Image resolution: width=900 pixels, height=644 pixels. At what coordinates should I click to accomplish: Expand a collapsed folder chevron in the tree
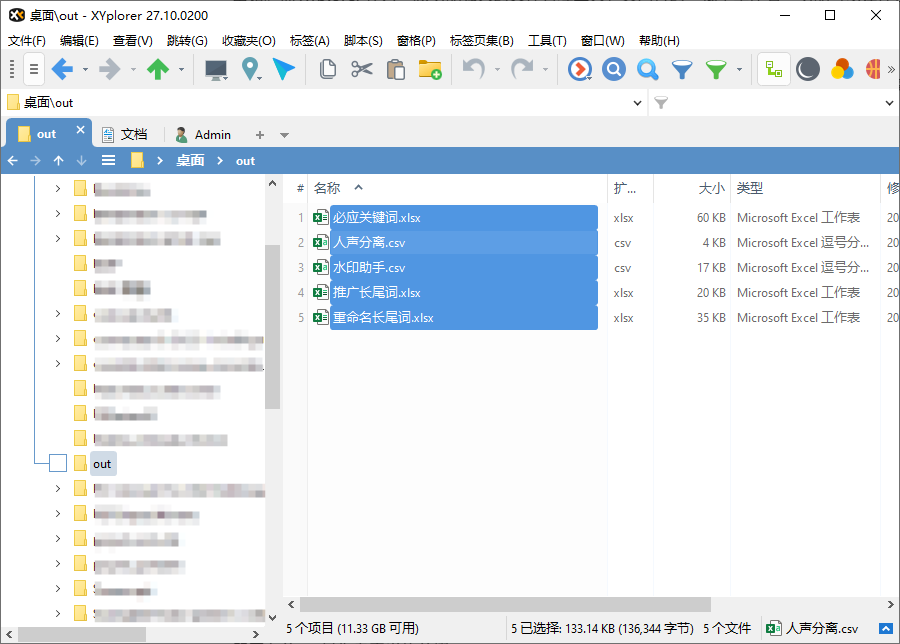coord(58,187)
